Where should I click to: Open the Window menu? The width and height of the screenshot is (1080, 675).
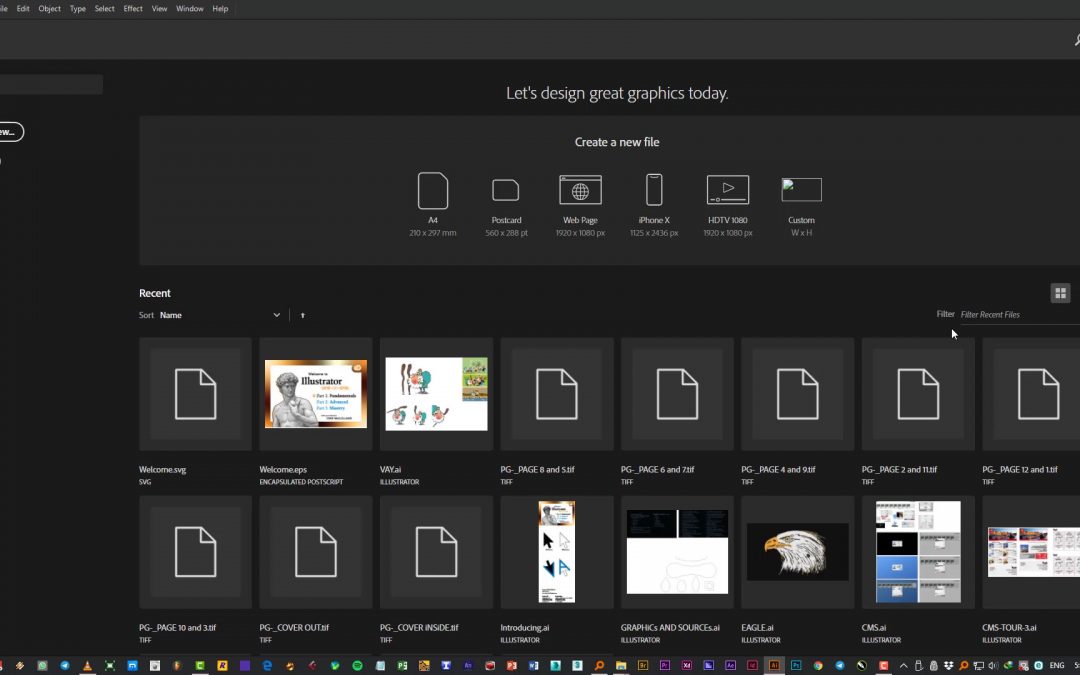tap(189, 8)
